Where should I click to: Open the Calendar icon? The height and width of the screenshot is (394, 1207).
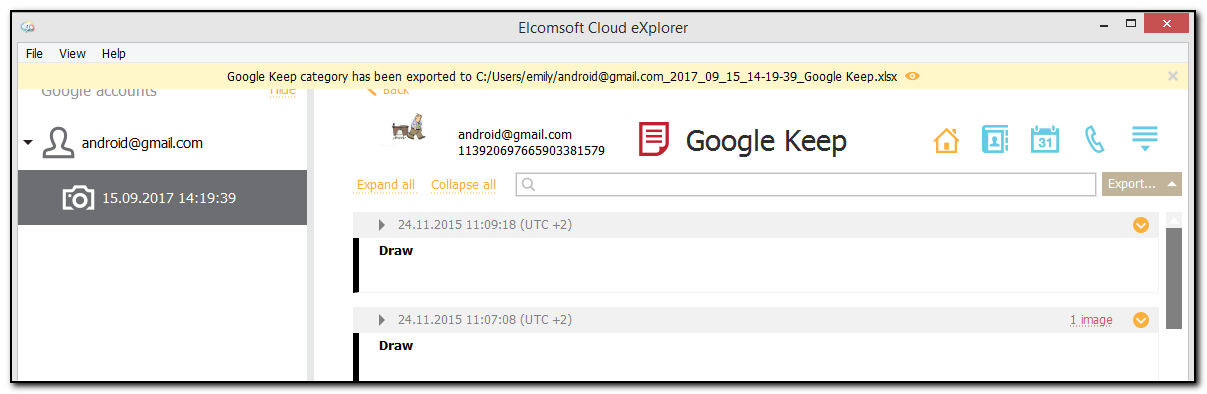pos(1044,140)
